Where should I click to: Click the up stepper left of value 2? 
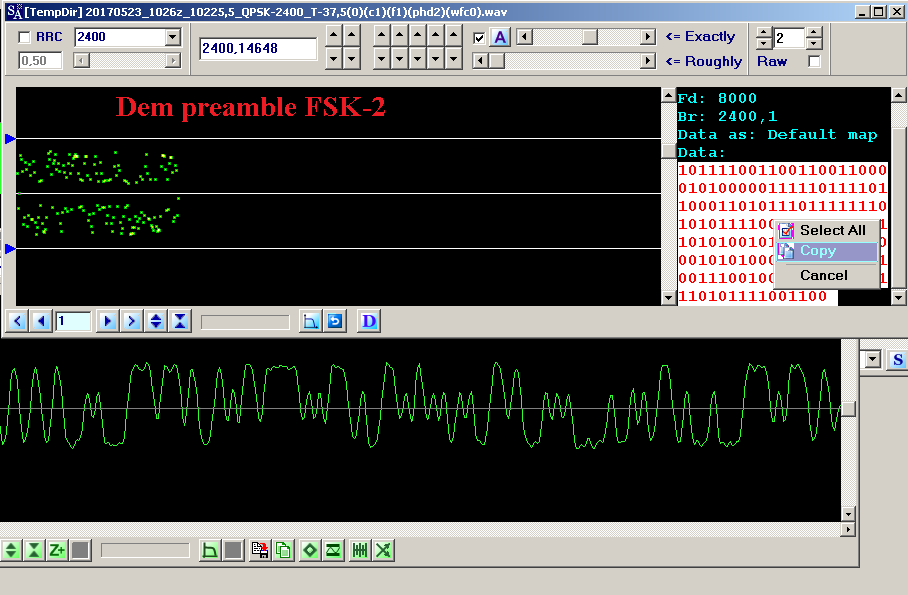[x=764, y=32]
